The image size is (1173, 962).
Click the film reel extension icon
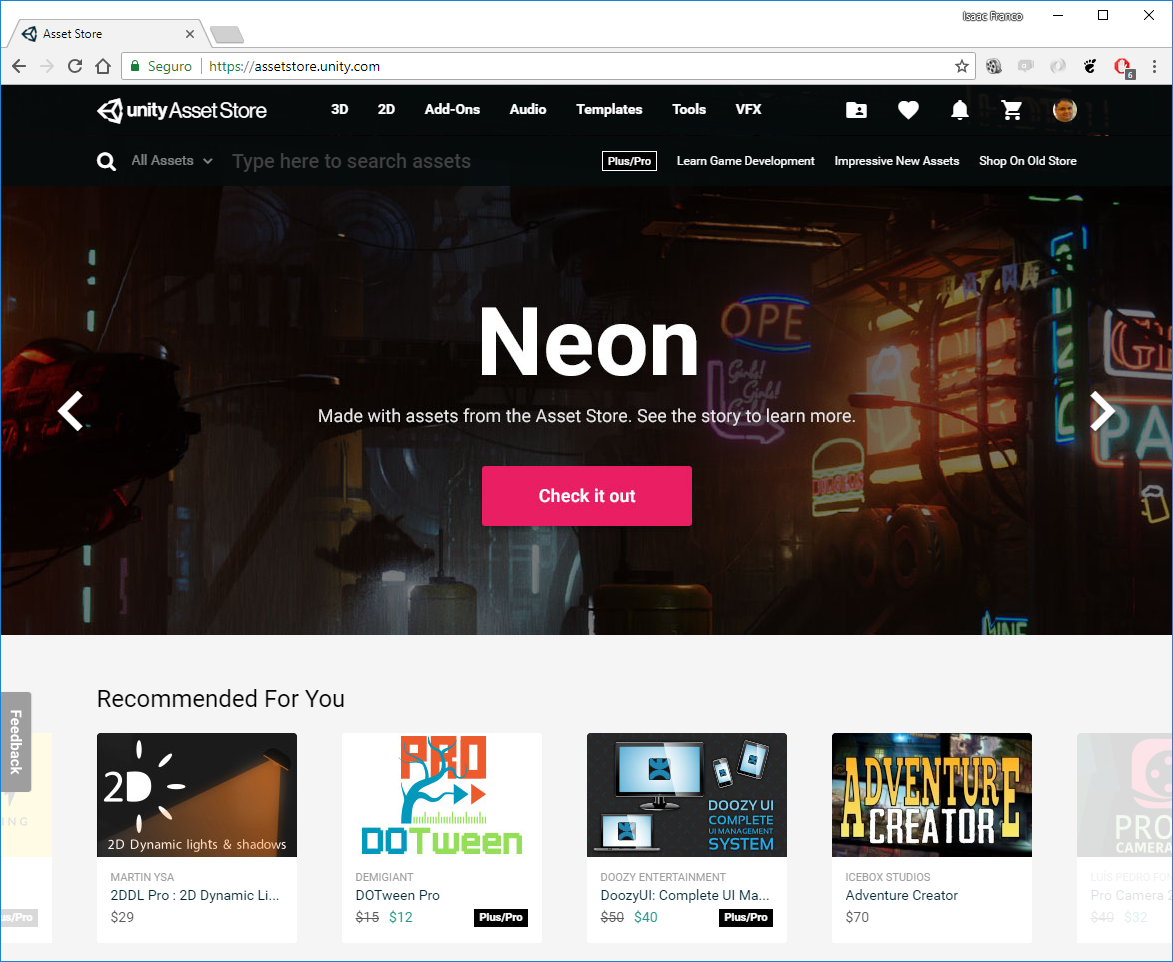click(x=993, y=67)
